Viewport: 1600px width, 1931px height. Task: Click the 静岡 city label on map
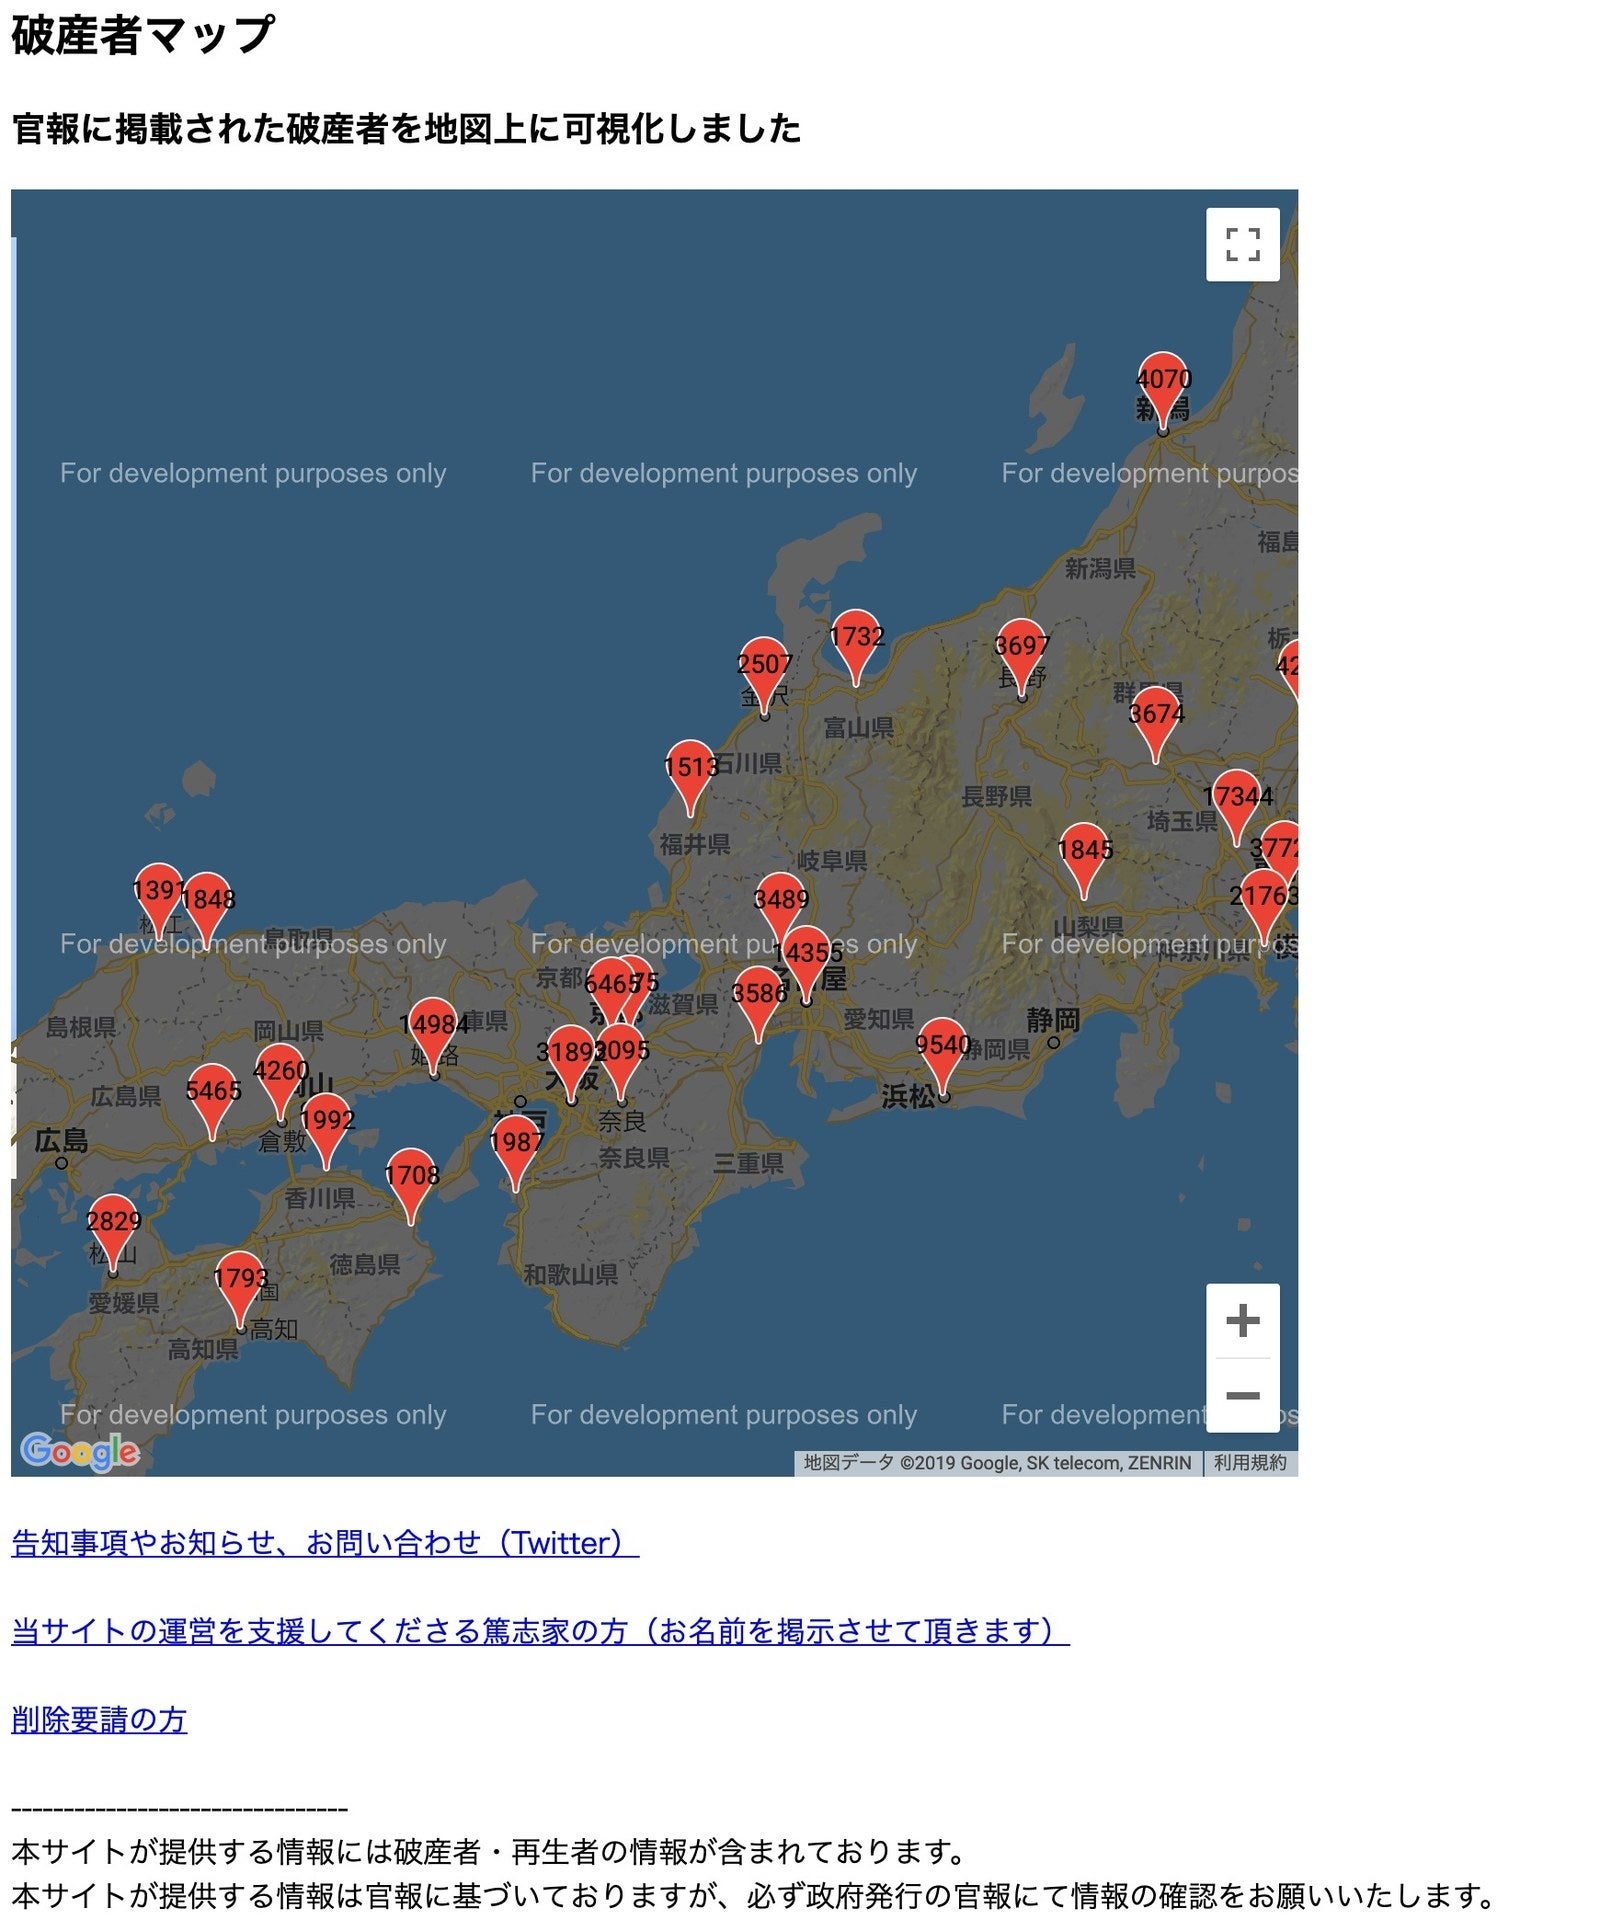pyautogui.click(x=1052, y=1019)
